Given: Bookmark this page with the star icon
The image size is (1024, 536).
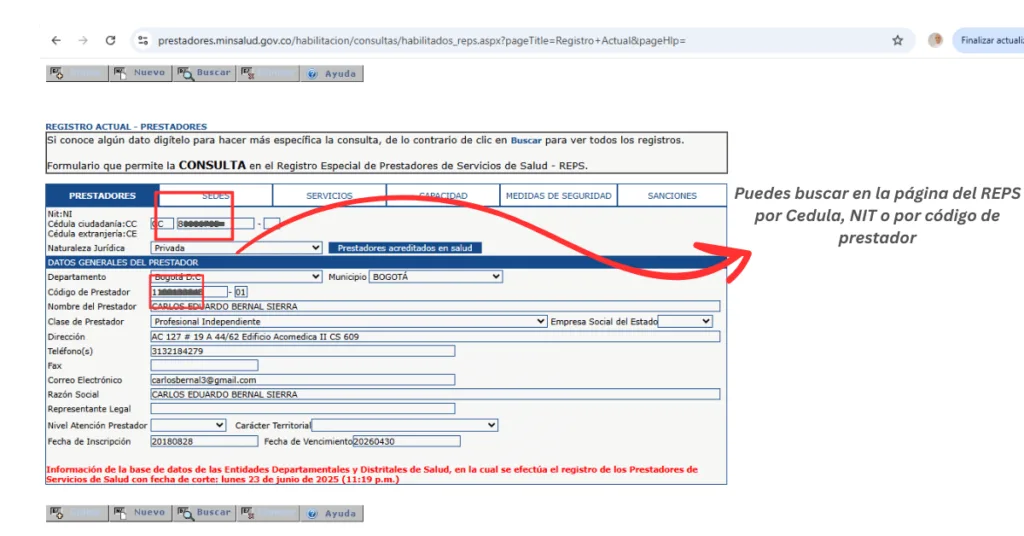Looking at the screenshot, I should click(897, 41).
